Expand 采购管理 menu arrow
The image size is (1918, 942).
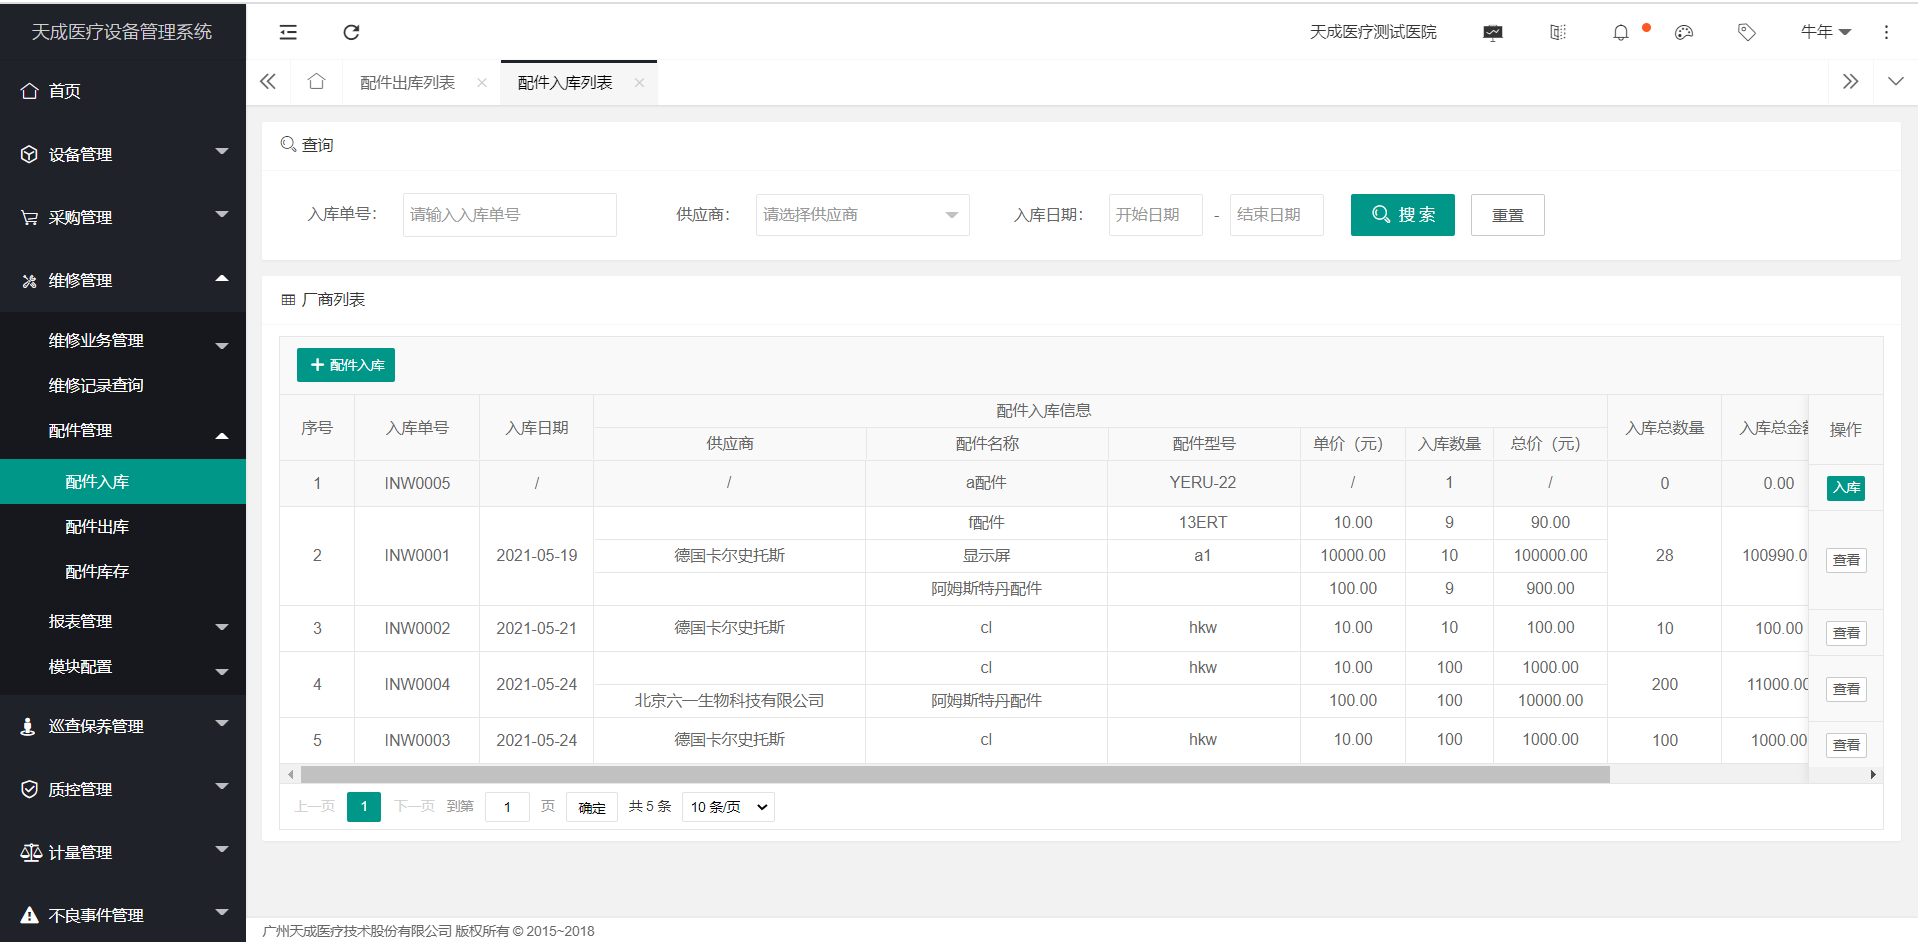click(222, 215)
